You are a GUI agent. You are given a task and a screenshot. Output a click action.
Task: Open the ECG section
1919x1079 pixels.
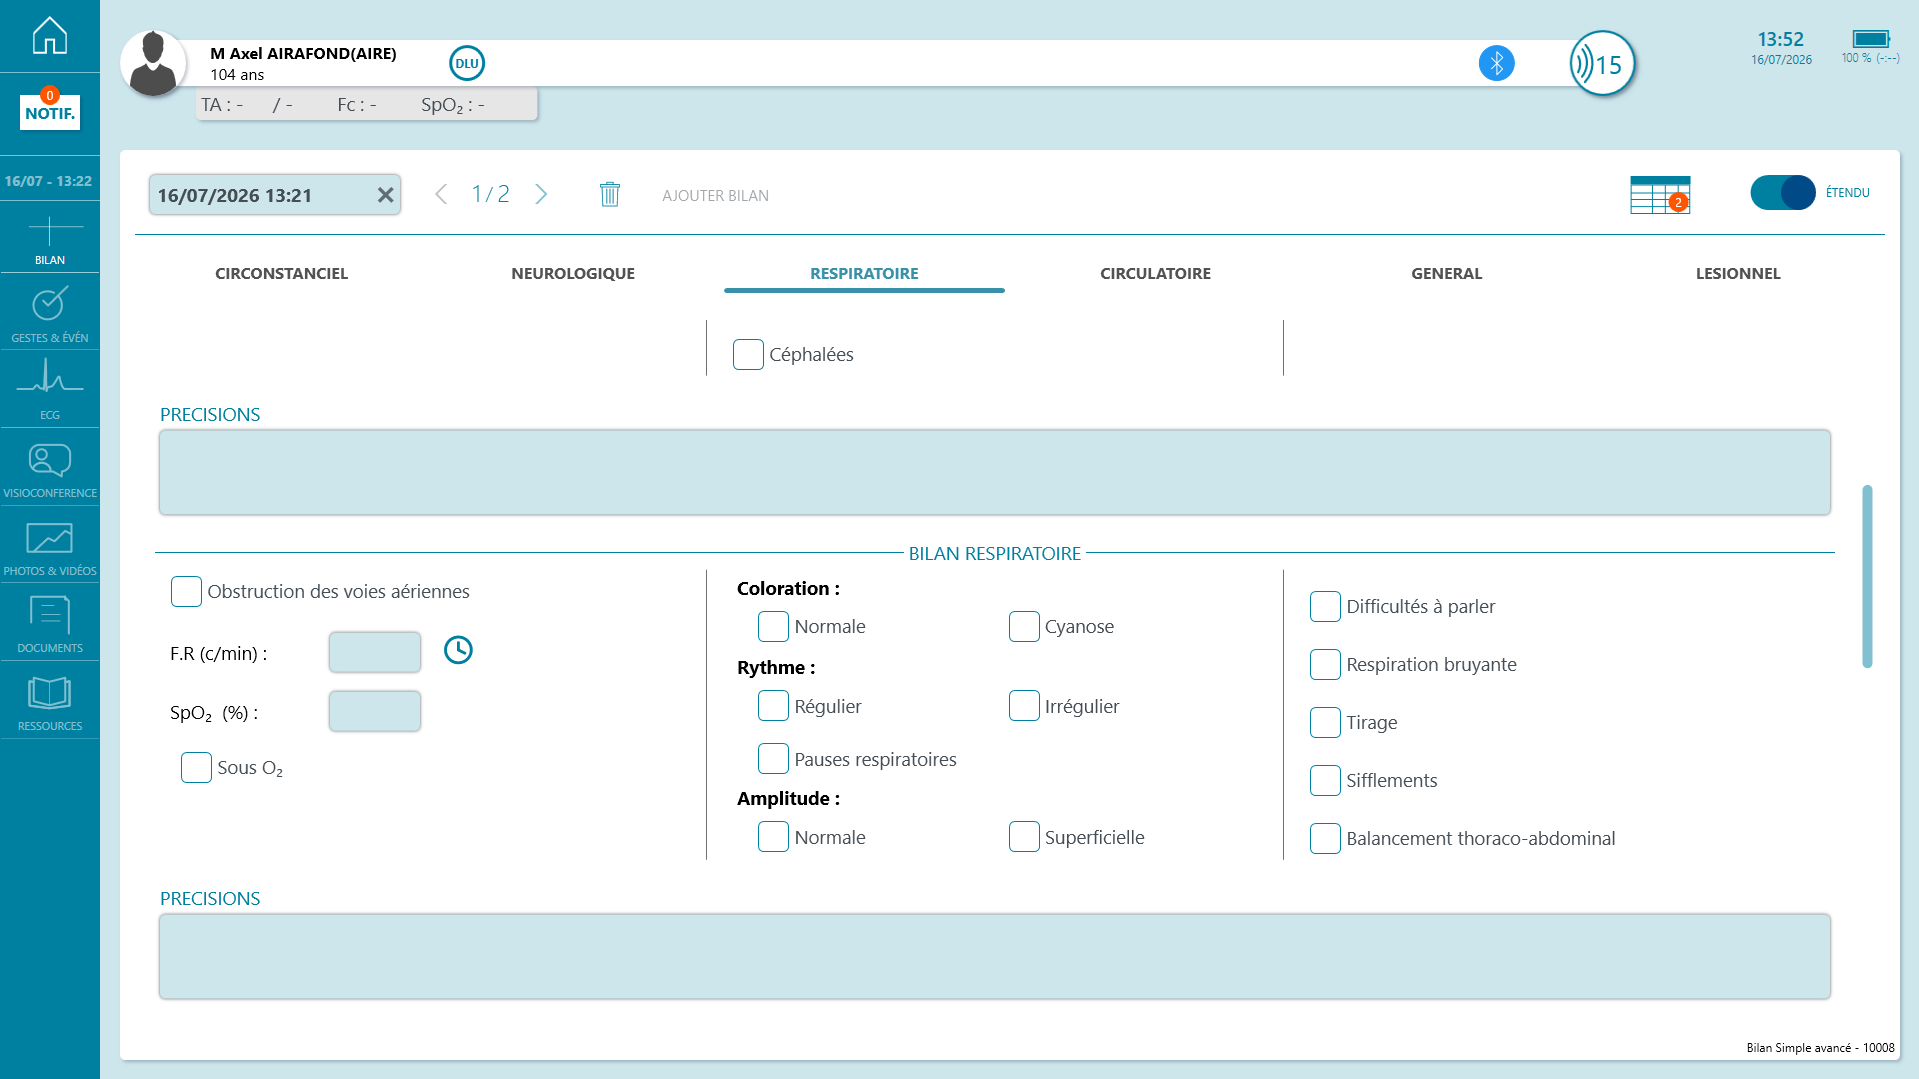click(x=50, y=390)
